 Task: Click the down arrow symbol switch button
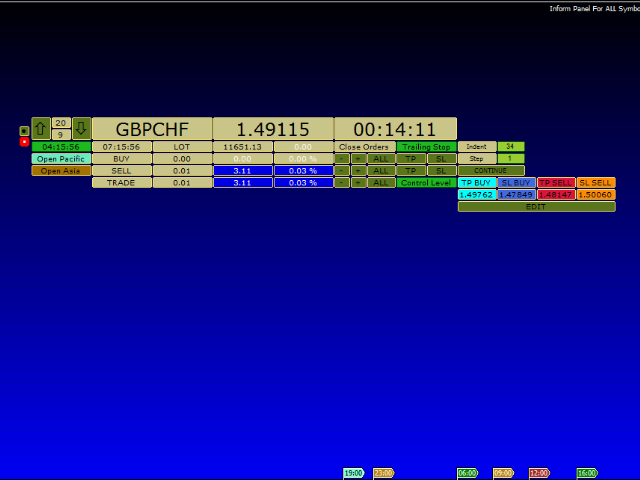(x=81, y=129)
